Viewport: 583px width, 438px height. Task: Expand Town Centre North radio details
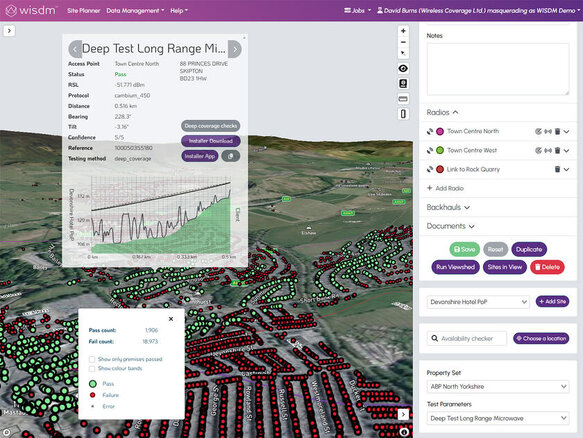[566, 131]
